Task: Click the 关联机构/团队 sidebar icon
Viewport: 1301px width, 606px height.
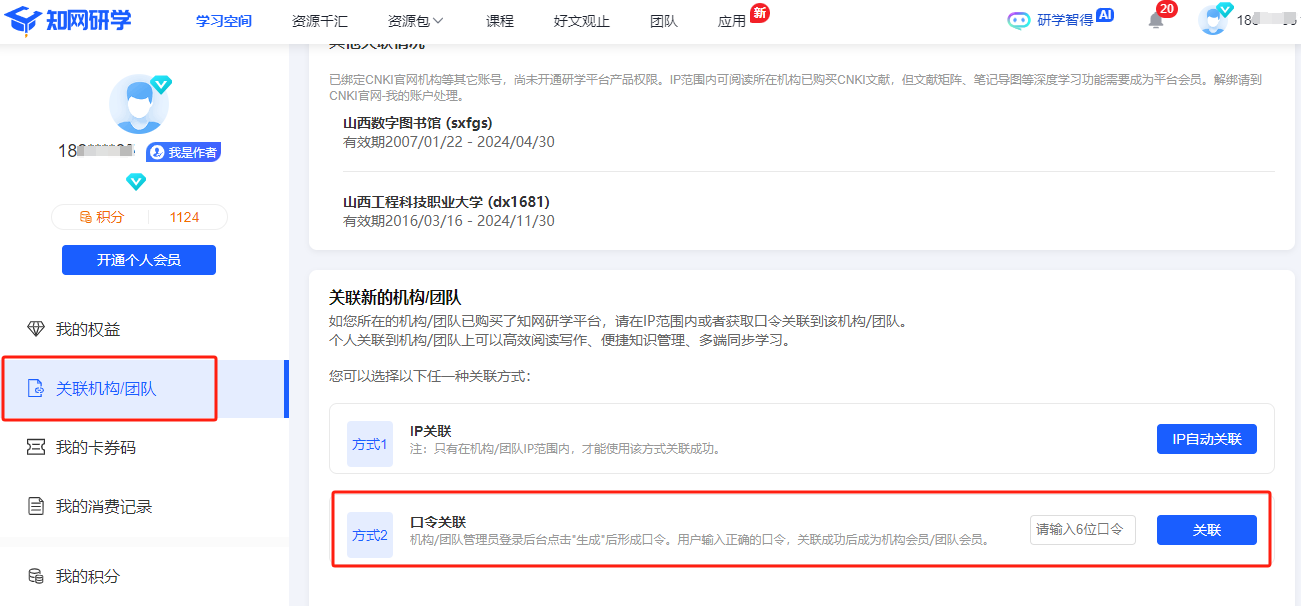Action: pyautogui.click(x=36, y=389)
